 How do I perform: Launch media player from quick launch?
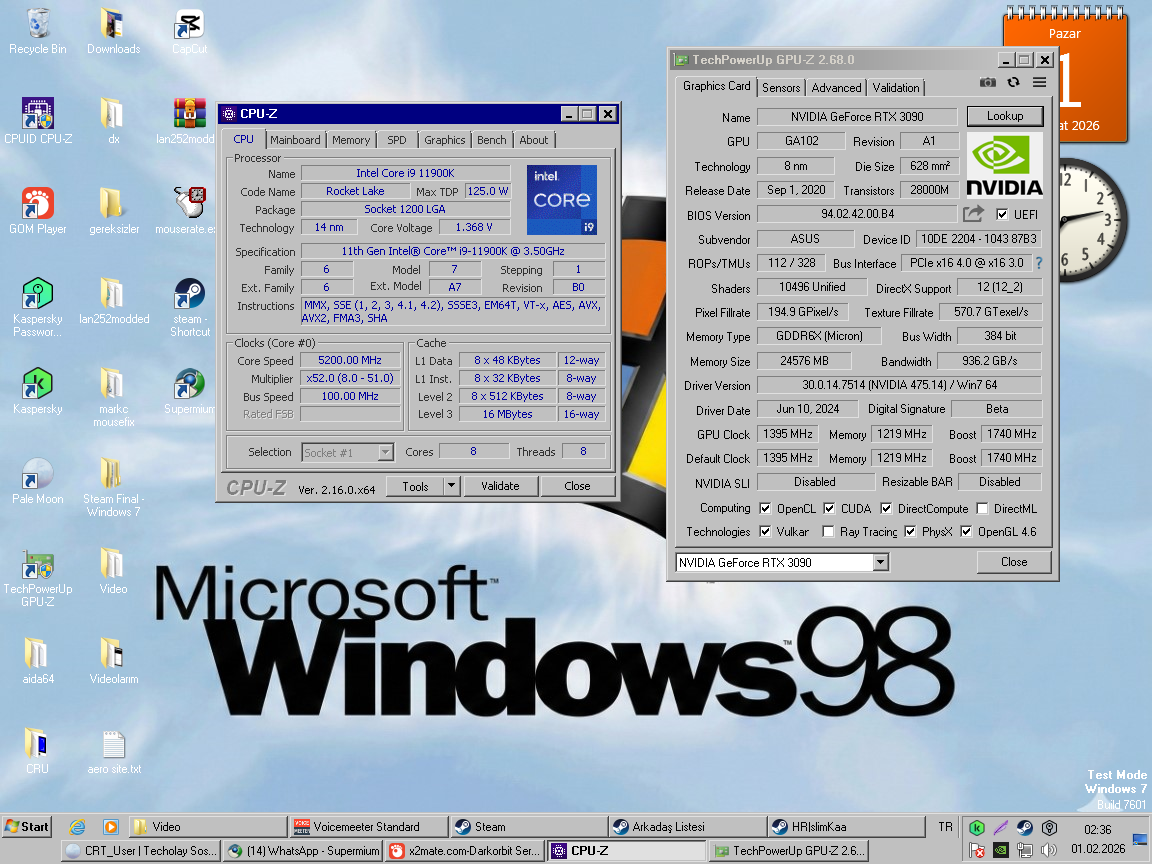point(110,827)
